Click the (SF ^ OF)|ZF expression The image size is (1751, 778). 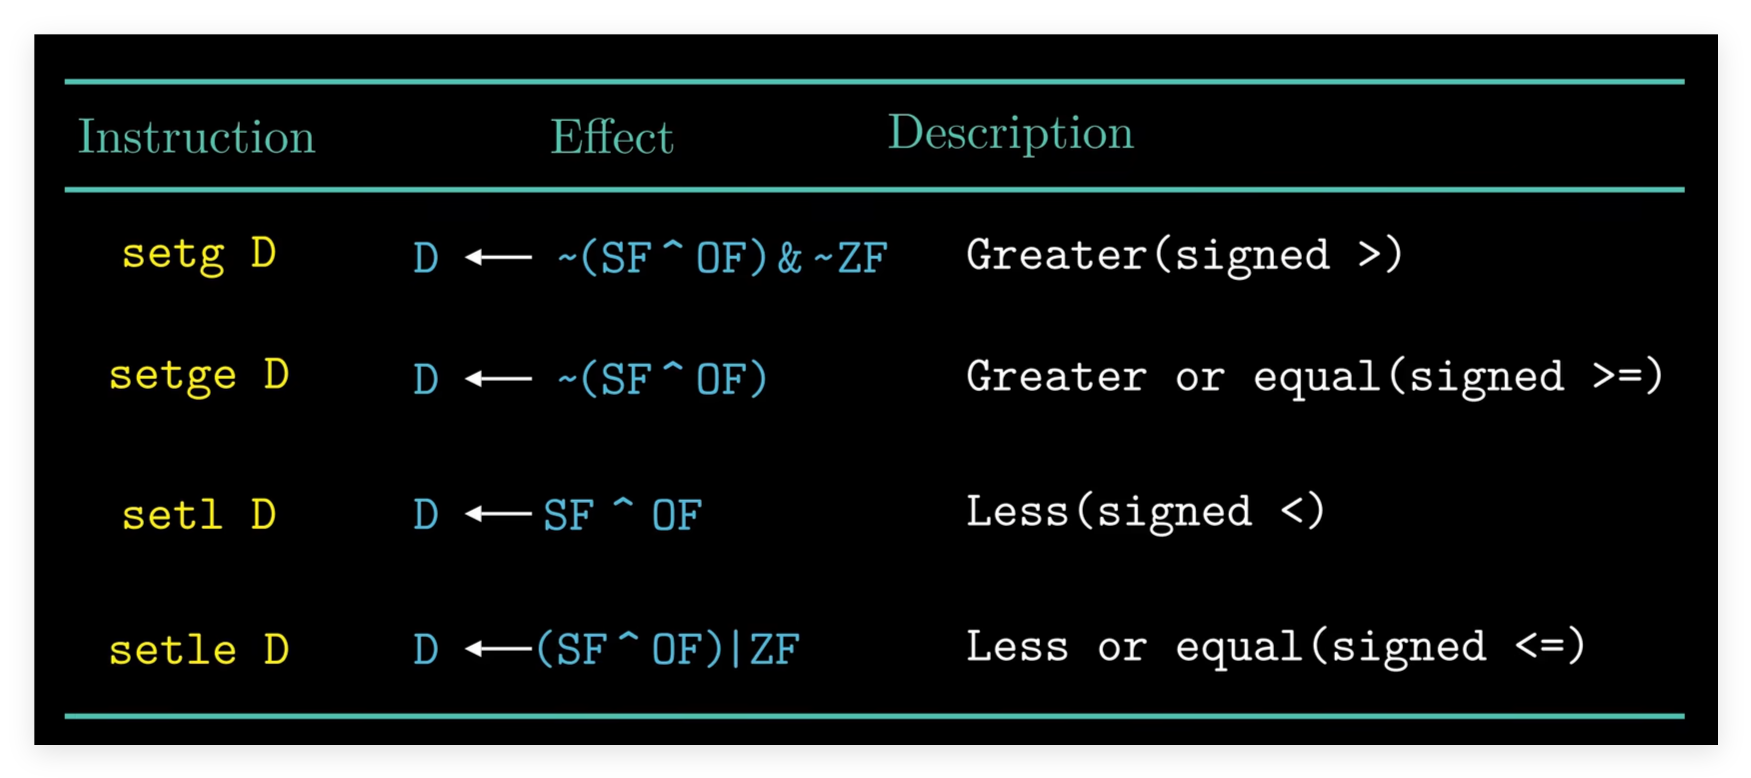[x=668, y=650]
